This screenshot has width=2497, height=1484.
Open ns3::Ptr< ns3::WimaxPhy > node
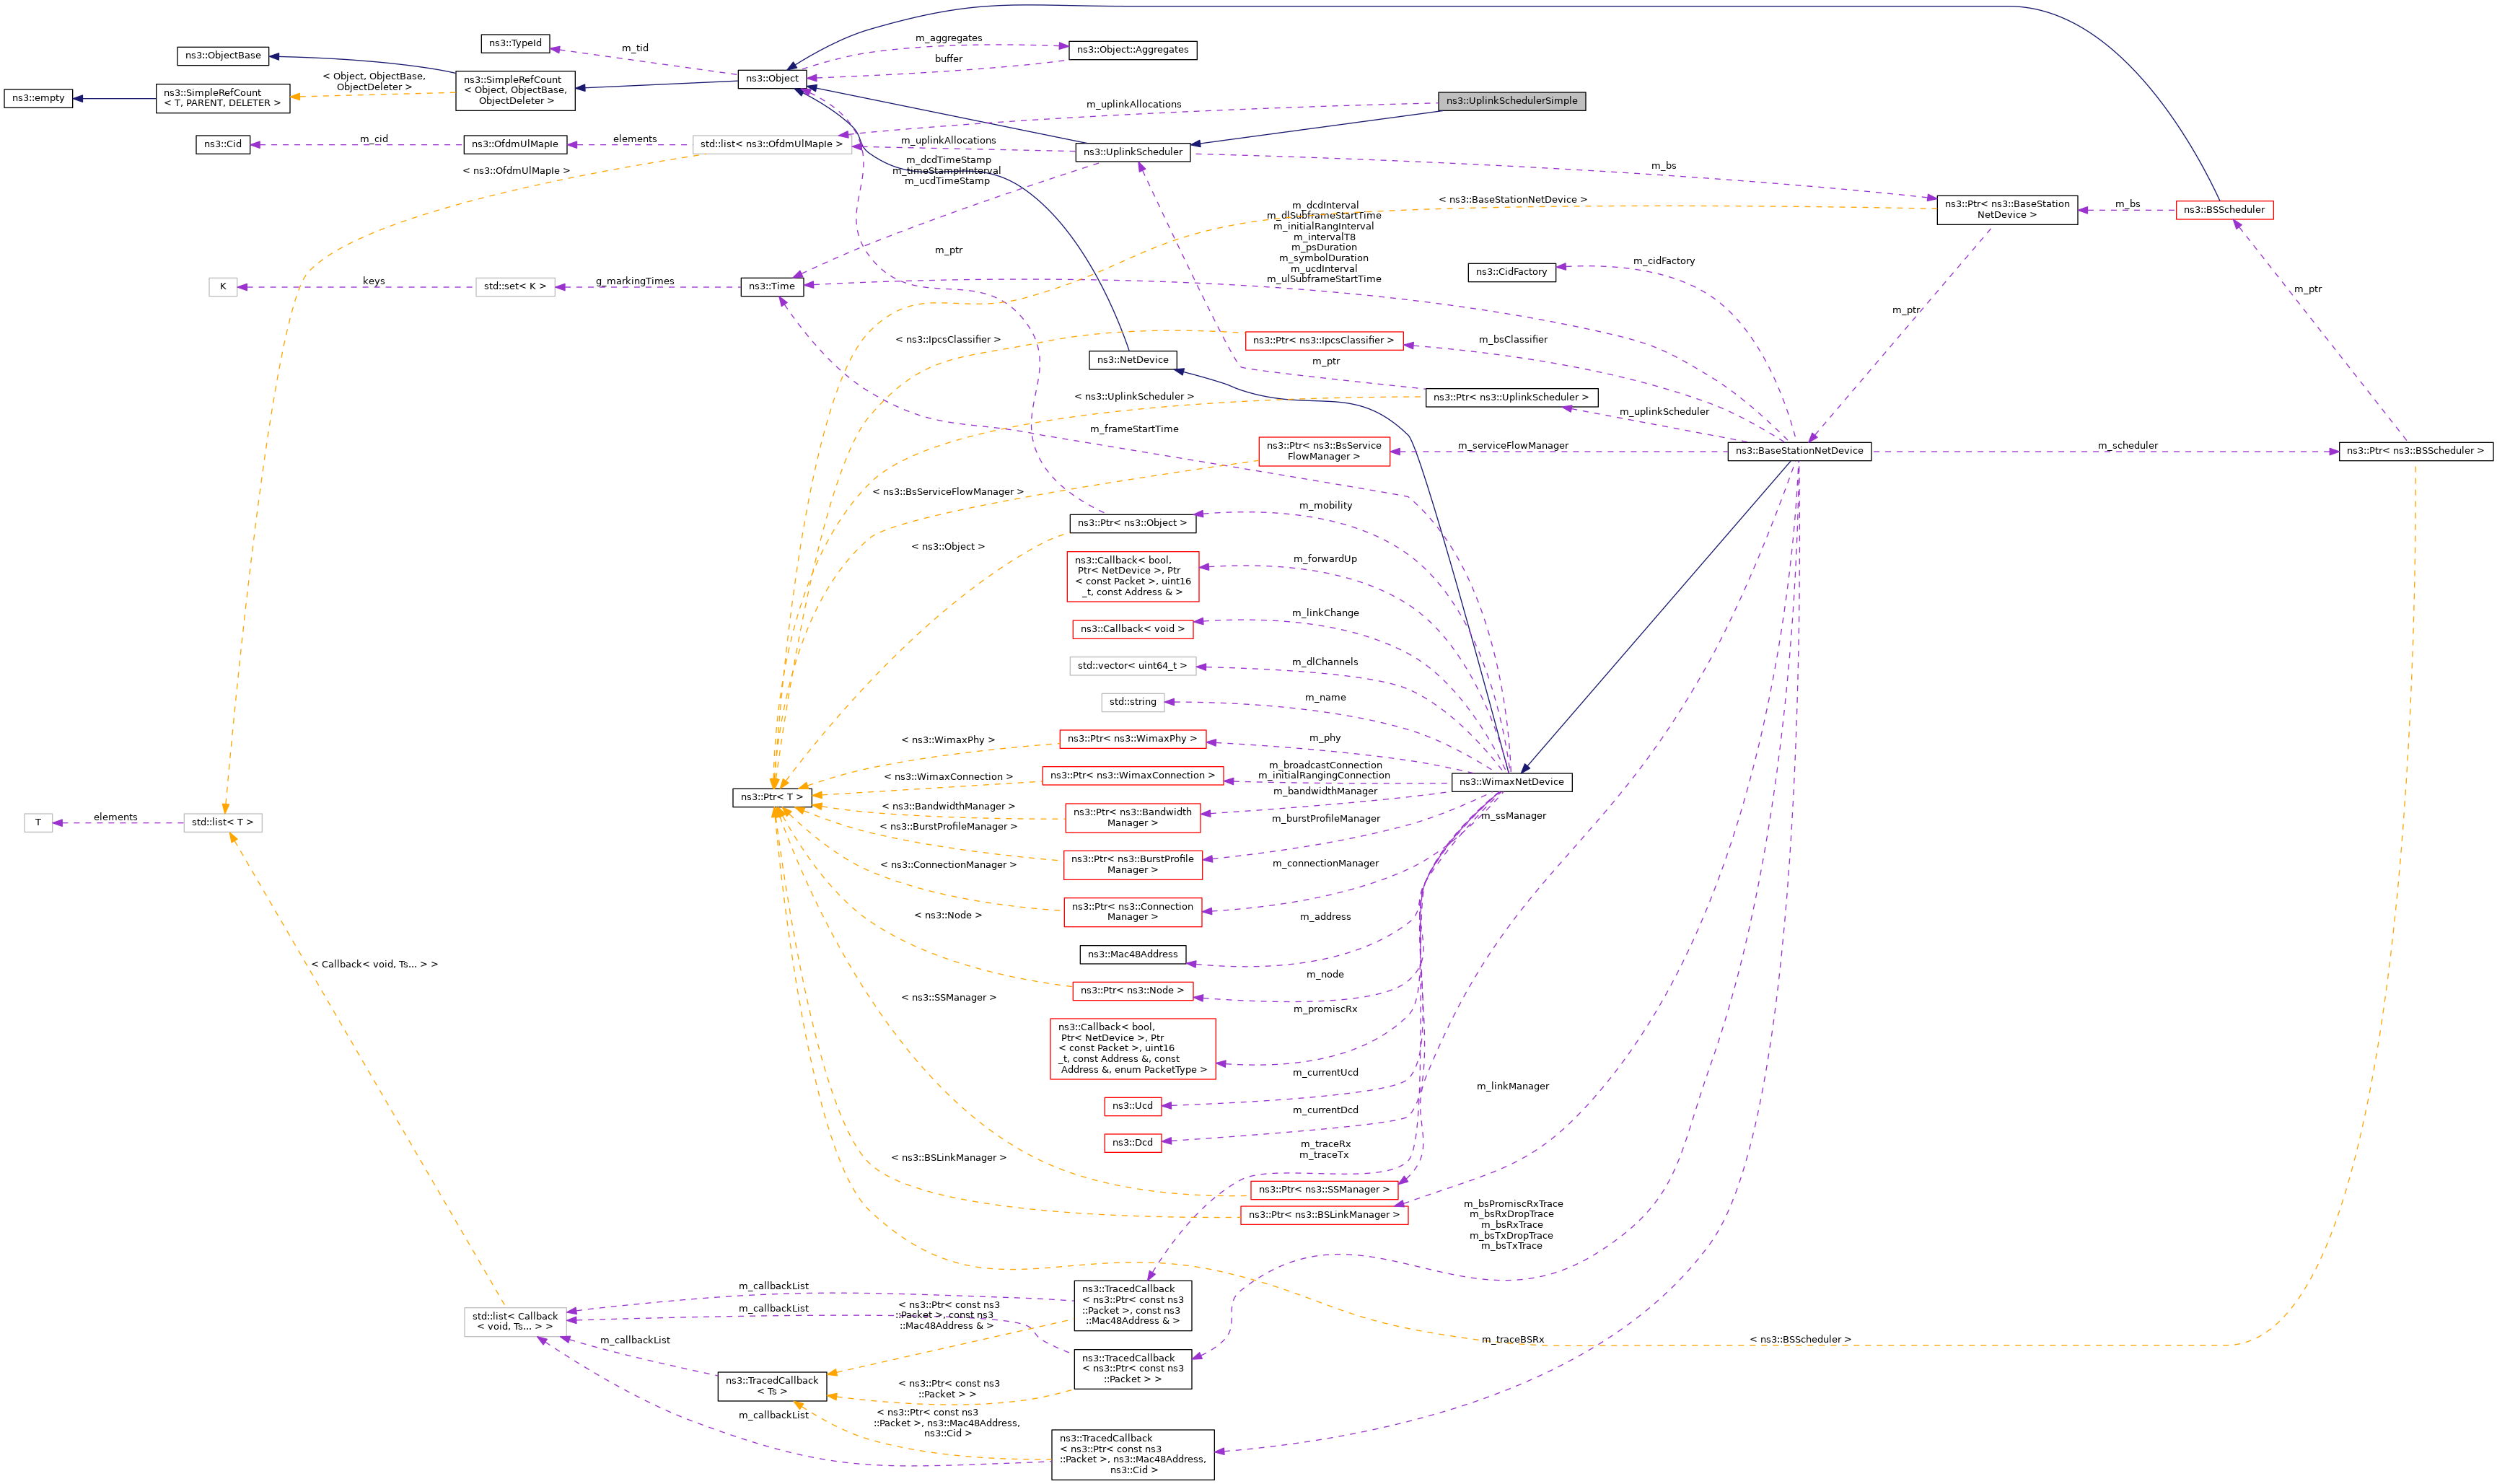click(x=1132, y=740)
